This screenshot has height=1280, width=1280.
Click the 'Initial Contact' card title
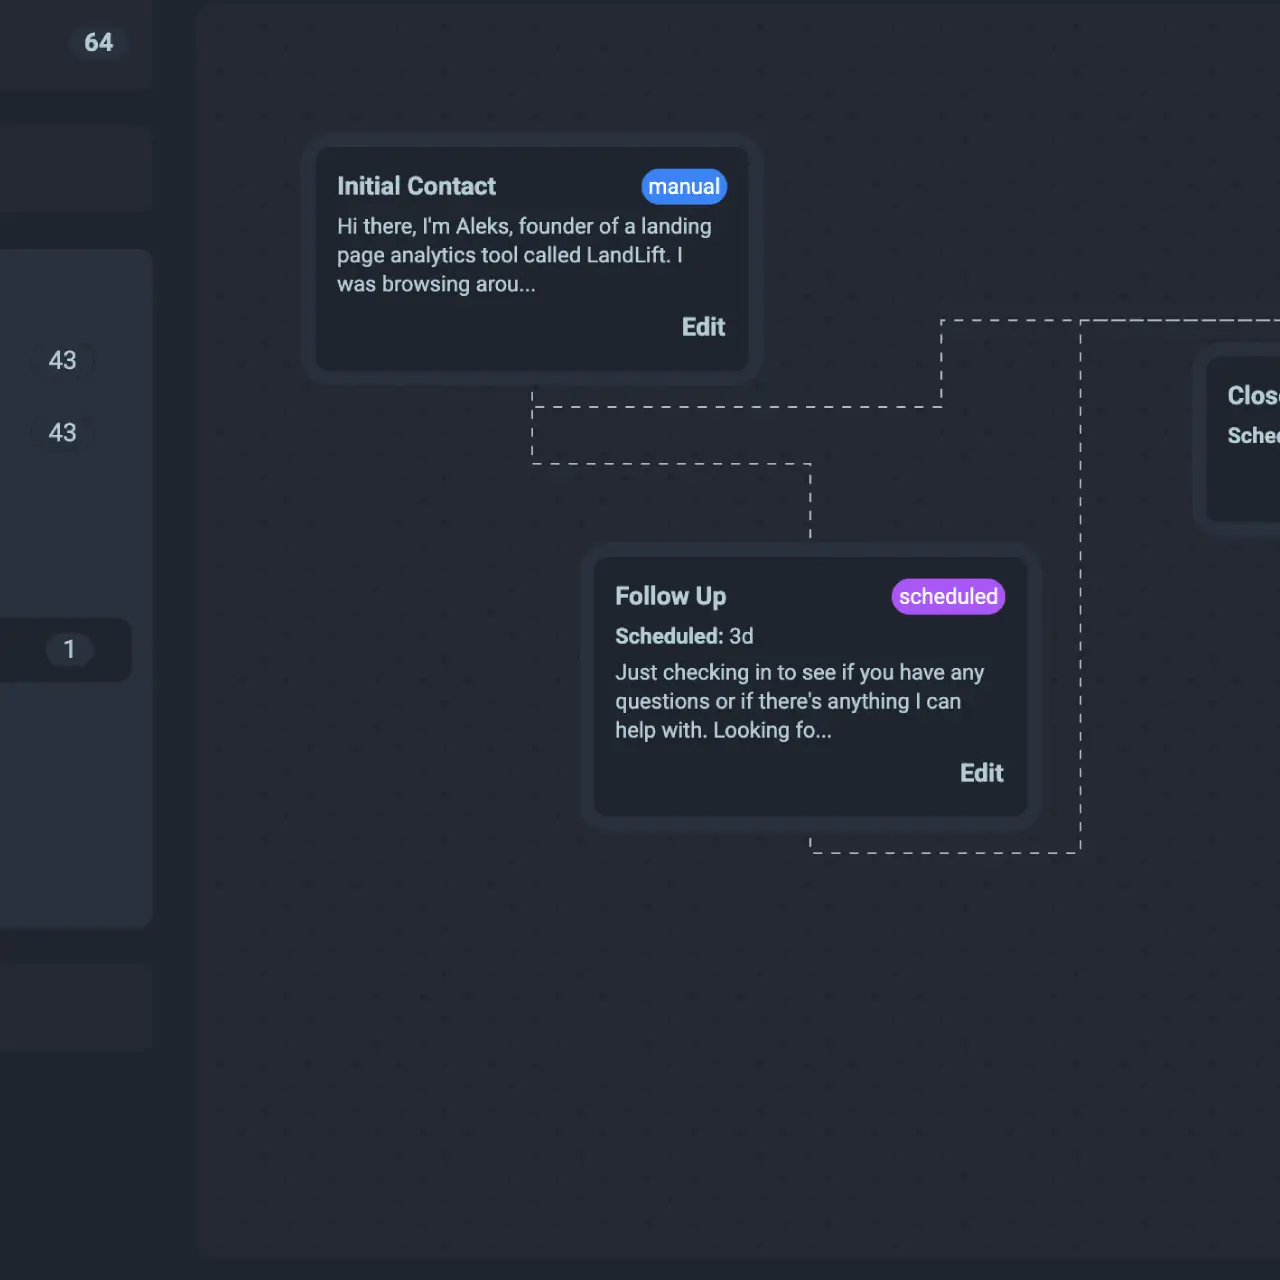pos(416,187)
